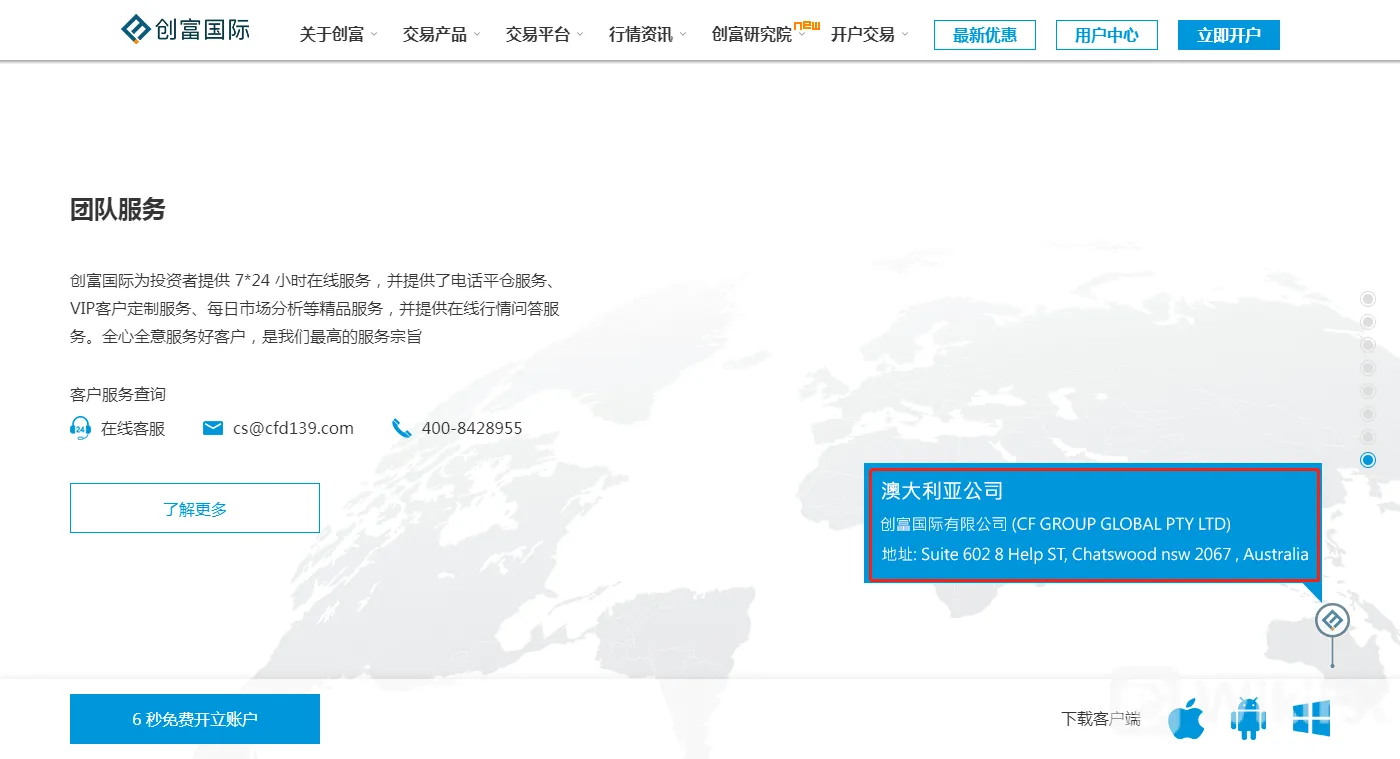Screen dimensions: 1400x759
Task: Click the 客户服务查询 label
Action: click(x=118, y=395)
